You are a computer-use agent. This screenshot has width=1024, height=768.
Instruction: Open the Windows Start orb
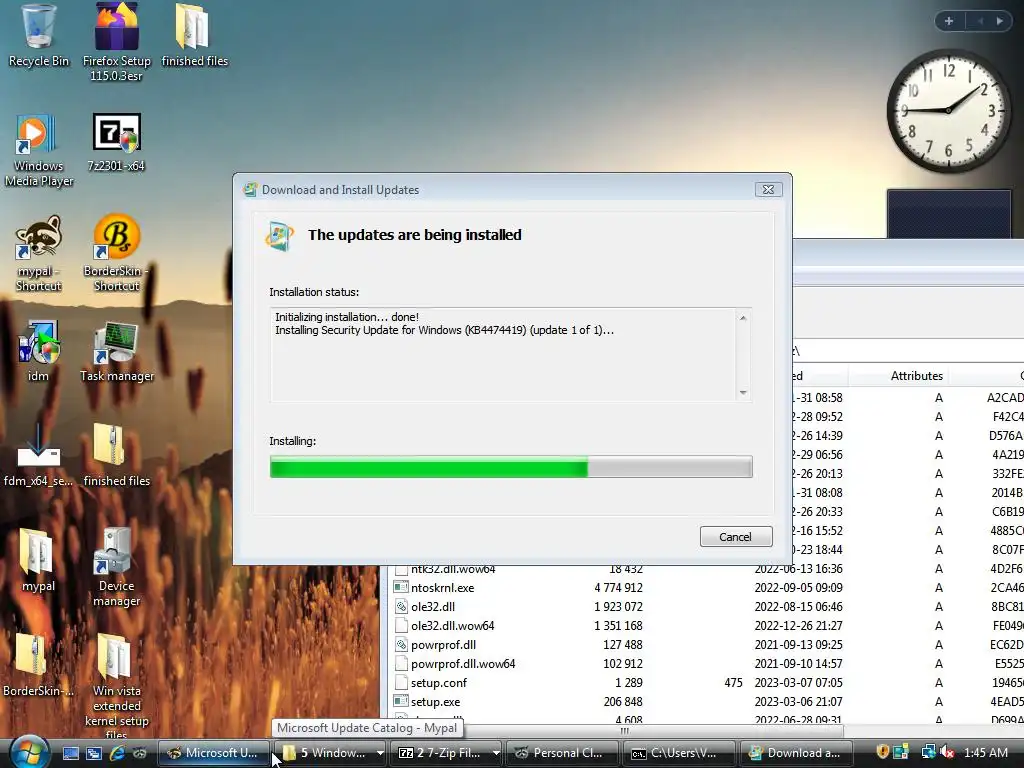[x=29, y=752]
